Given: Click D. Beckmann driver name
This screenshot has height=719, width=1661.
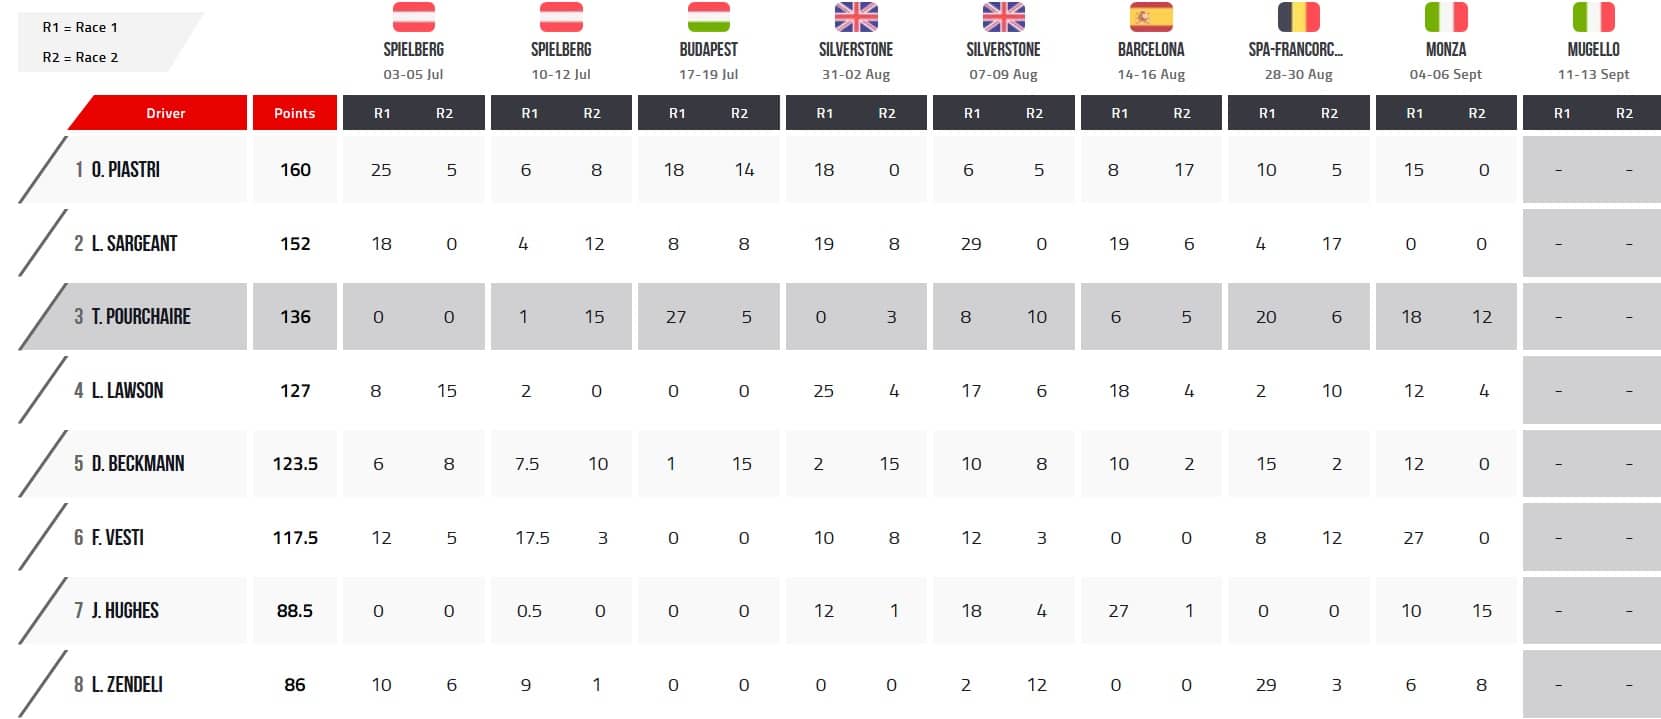Looking at the screenshot, I should (138, 464).
